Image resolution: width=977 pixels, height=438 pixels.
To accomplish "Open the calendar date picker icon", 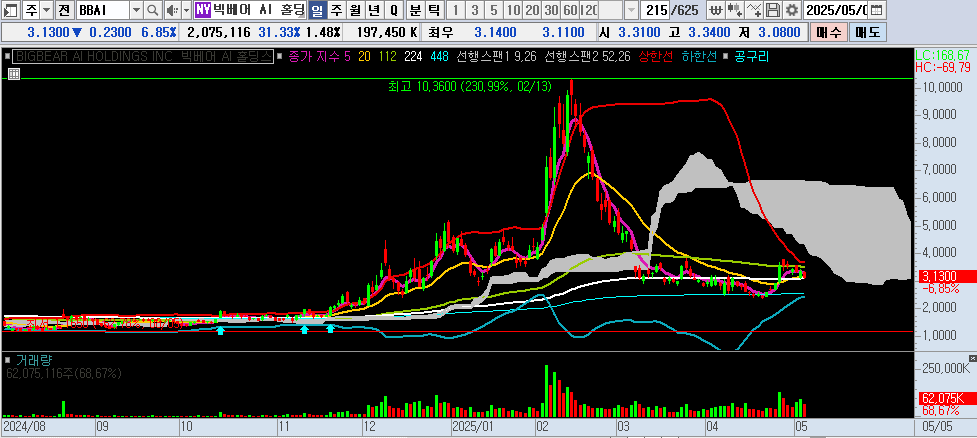I will coord(876,9).
